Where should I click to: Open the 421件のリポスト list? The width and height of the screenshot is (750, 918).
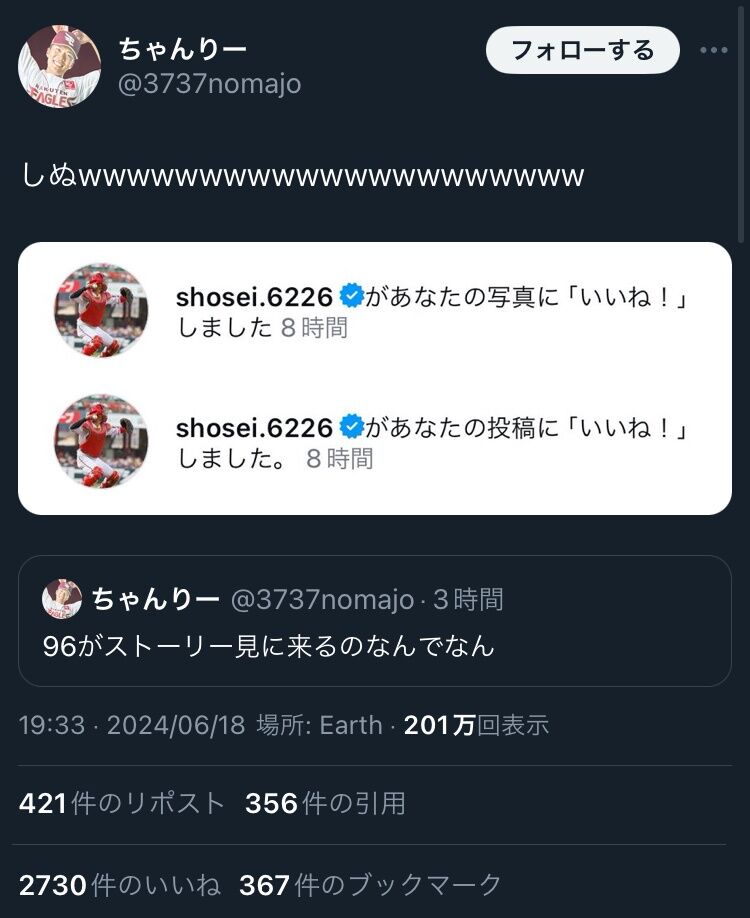(122, 803)
